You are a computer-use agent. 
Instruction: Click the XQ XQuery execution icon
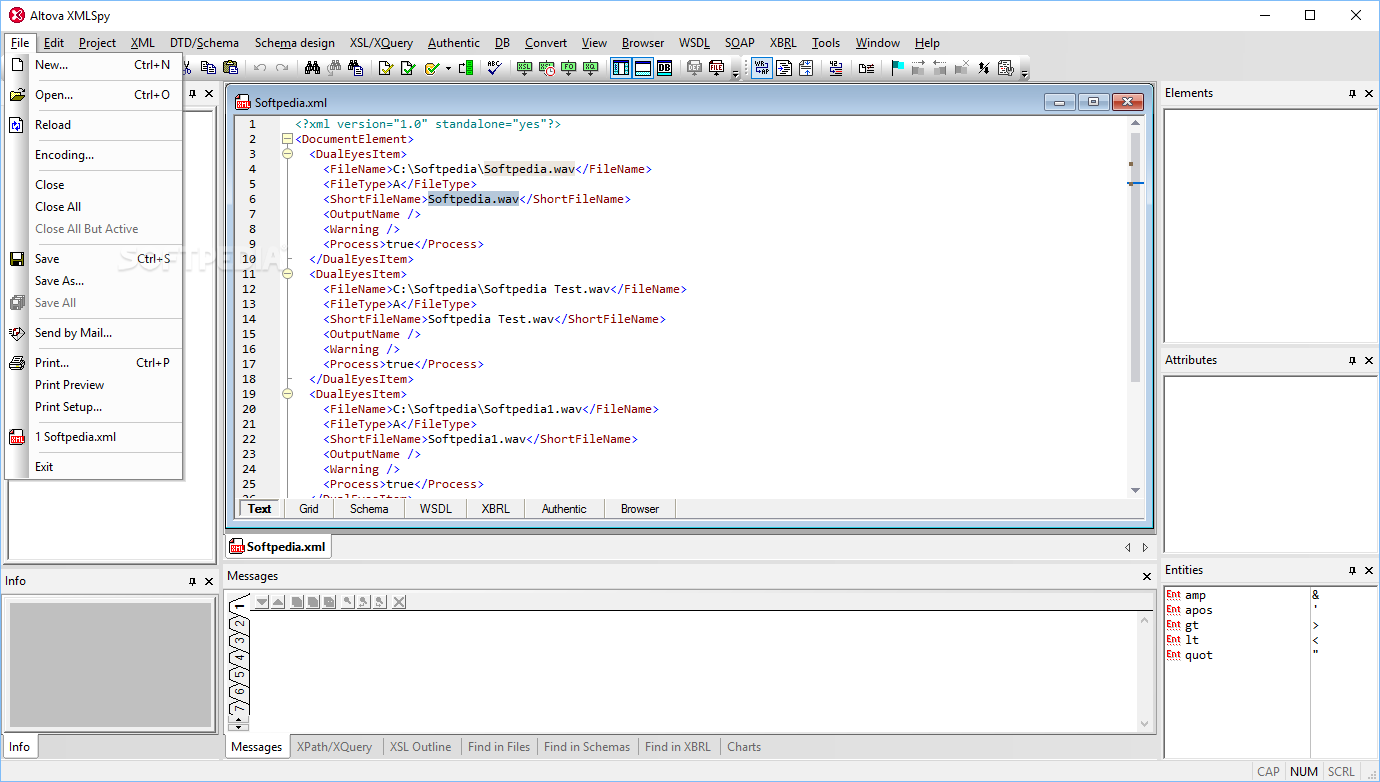[591, 68]
